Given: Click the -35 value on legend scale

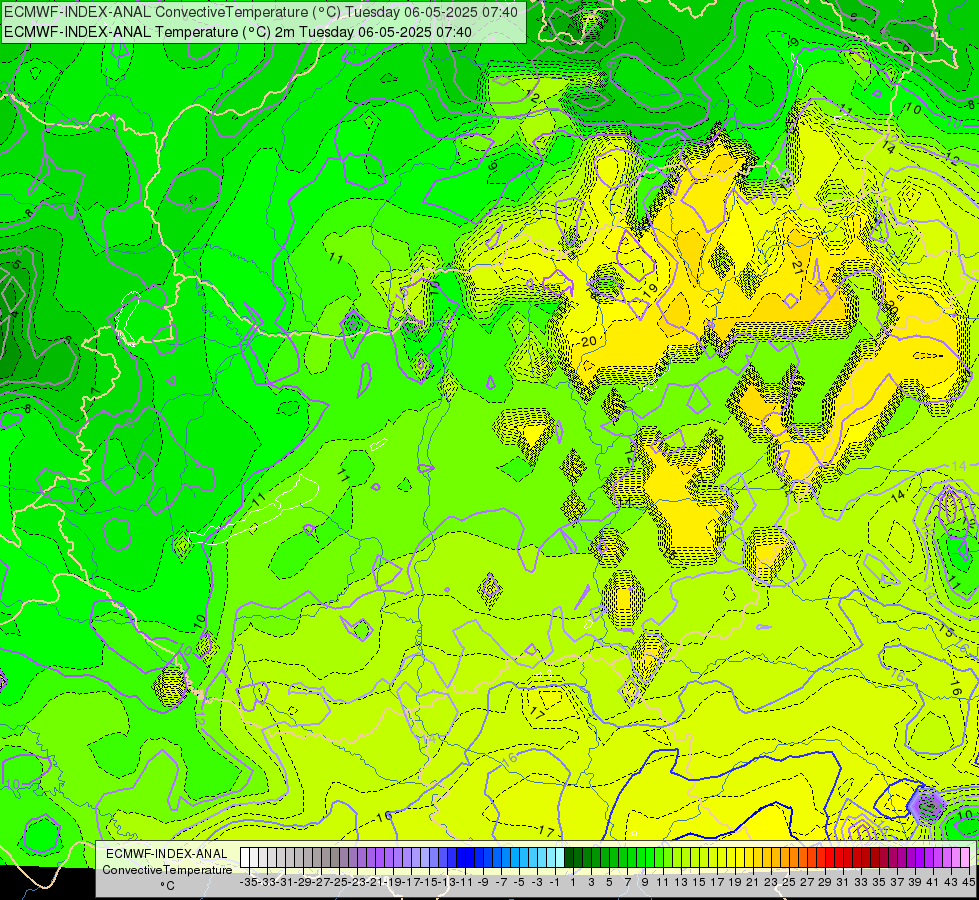Looking at the screenshot, I should click(x=248, y=882).
